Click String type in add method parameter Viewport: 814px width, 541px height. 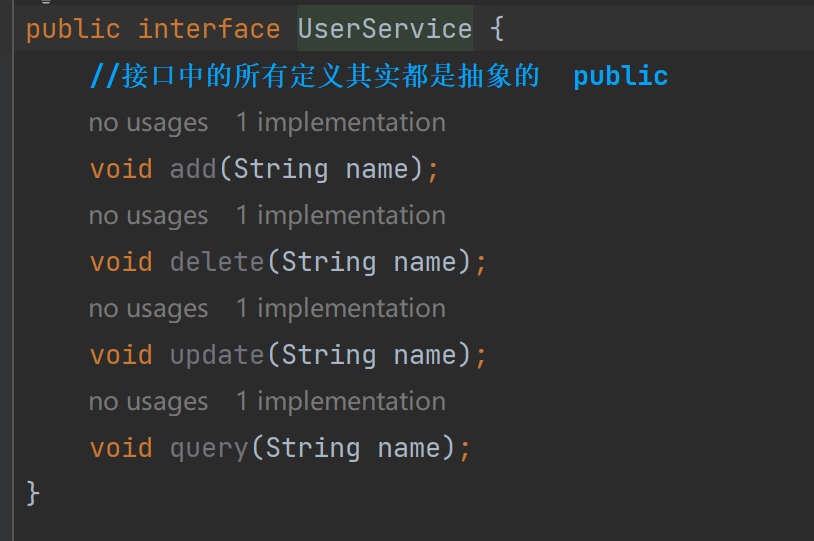pyautogui.click(x=280, y=169)
